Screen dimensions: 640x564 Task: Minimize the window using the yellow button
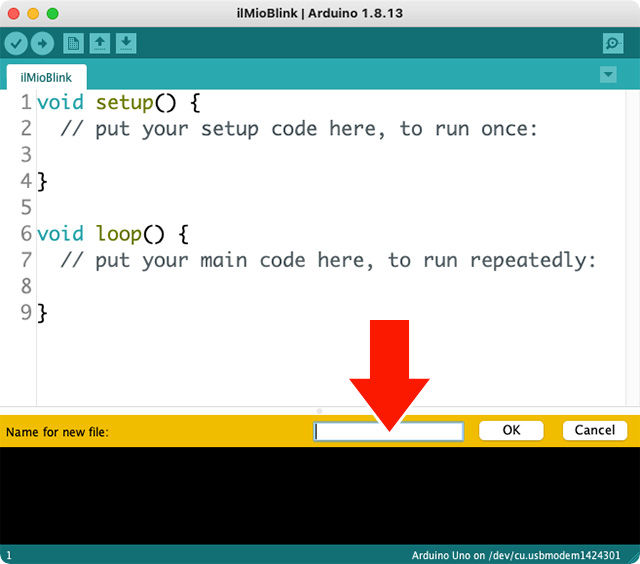click(33, 13)
